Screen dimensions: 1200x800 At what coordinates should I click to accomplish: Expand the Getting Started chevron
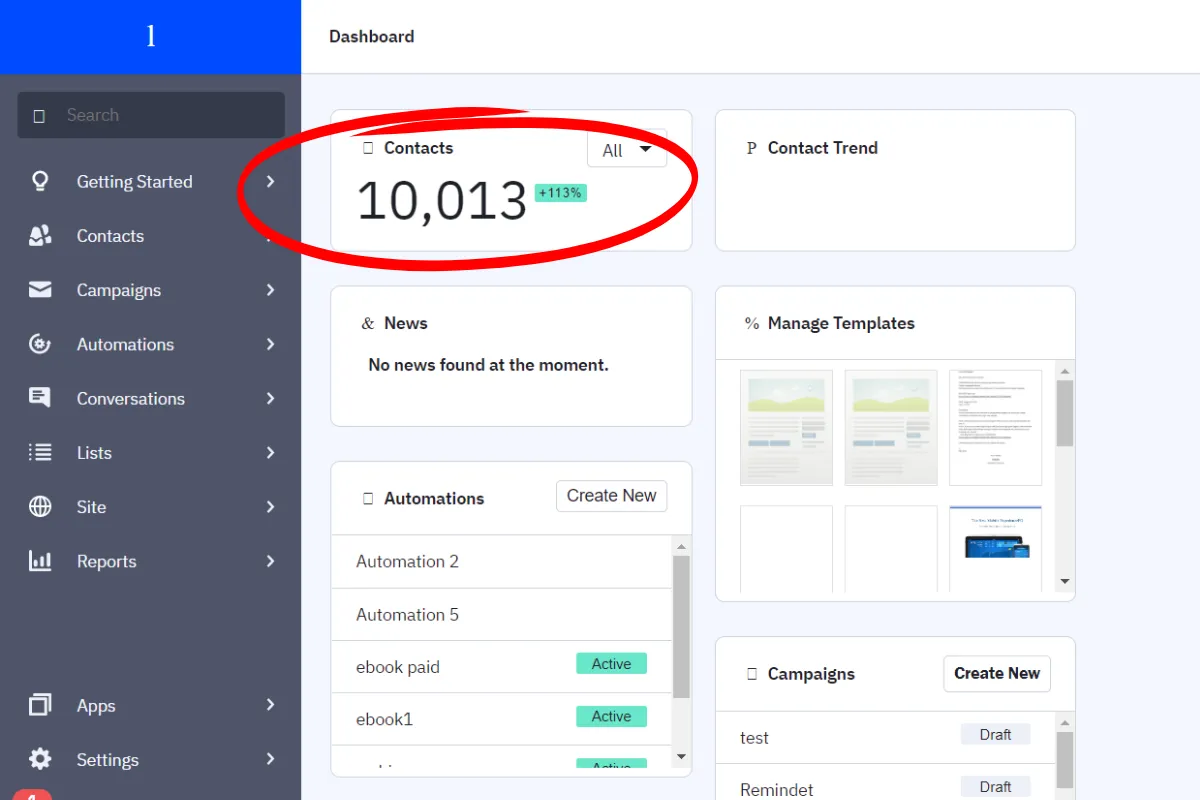coord(270,182)
